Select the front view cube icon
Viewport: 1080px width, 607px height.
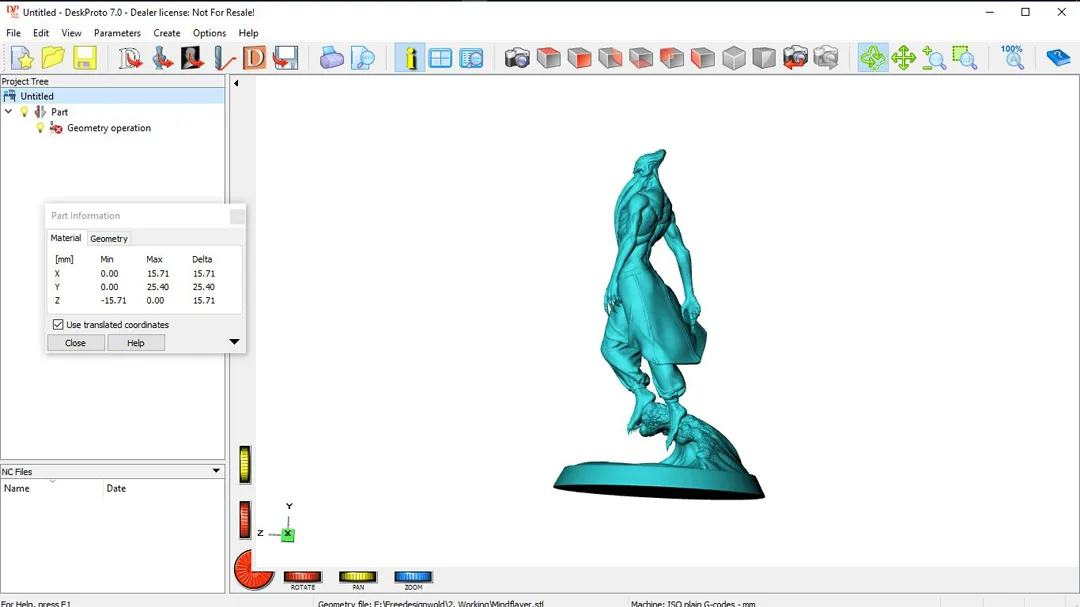pyautogui.click(x=579, y=59)
